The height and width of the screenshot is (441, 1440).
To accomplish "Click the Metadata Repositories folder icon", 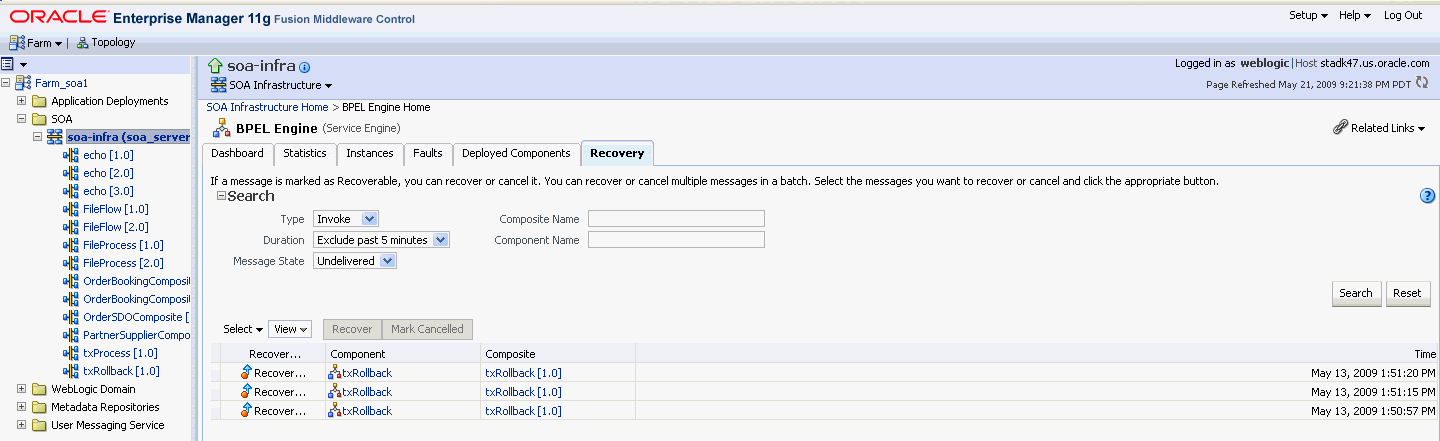I will click(x=39, y=407).
